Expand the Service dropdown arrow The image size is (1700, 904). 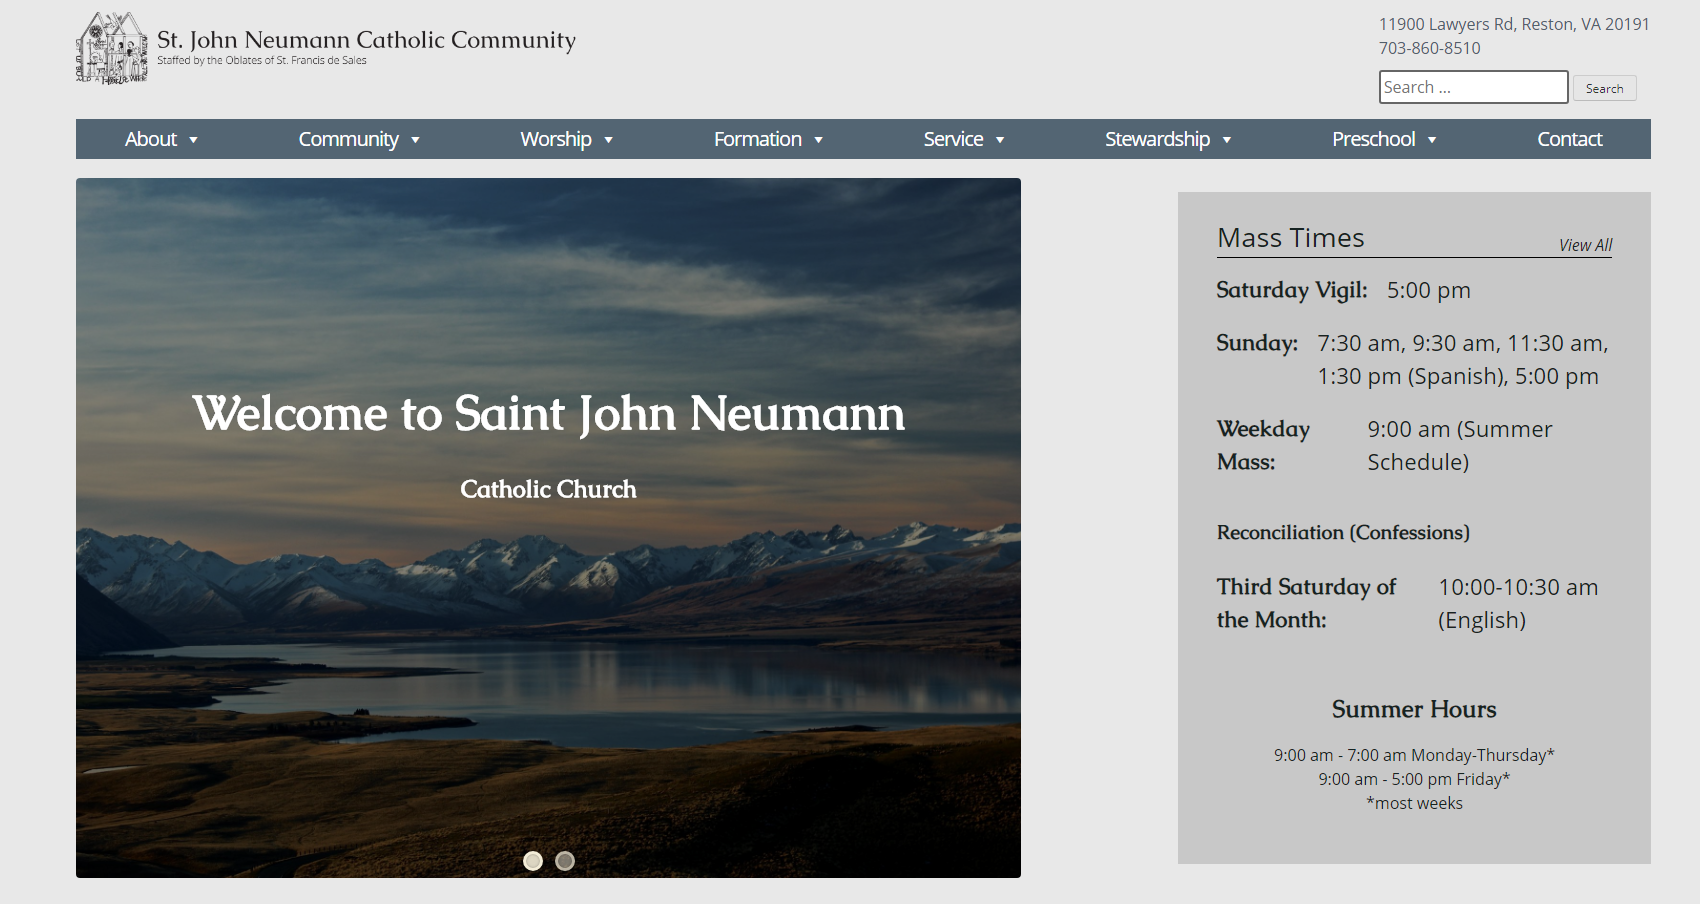pos(1000,140)
